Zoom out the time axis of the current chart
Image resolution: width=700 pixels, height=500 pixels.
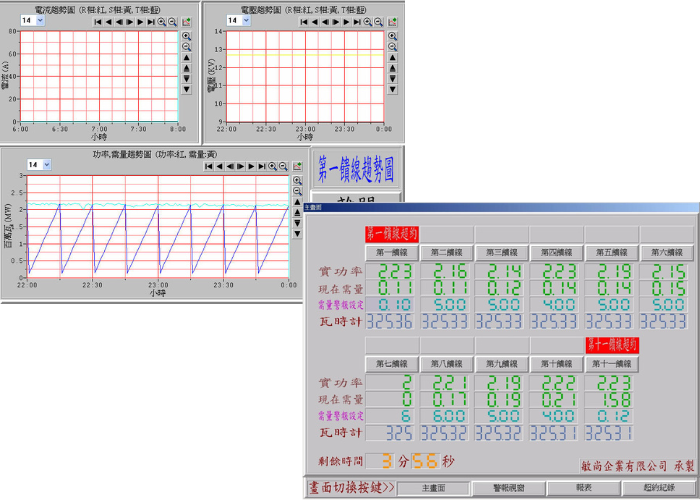tap(173, 22)
